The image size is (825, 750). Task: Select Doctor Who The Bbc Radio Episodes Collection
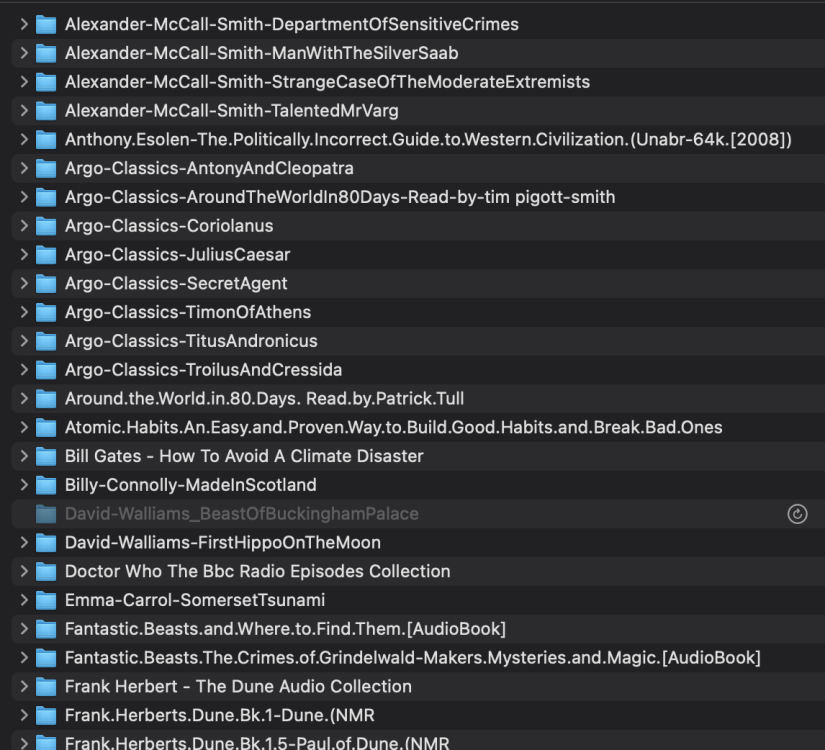pos(257,571)
